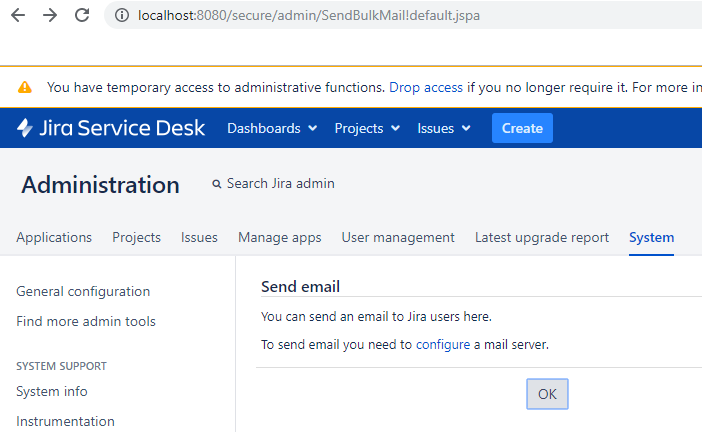Switch to the Applications tab
Viewport: 702px width, 432px height.
[54, 237]
